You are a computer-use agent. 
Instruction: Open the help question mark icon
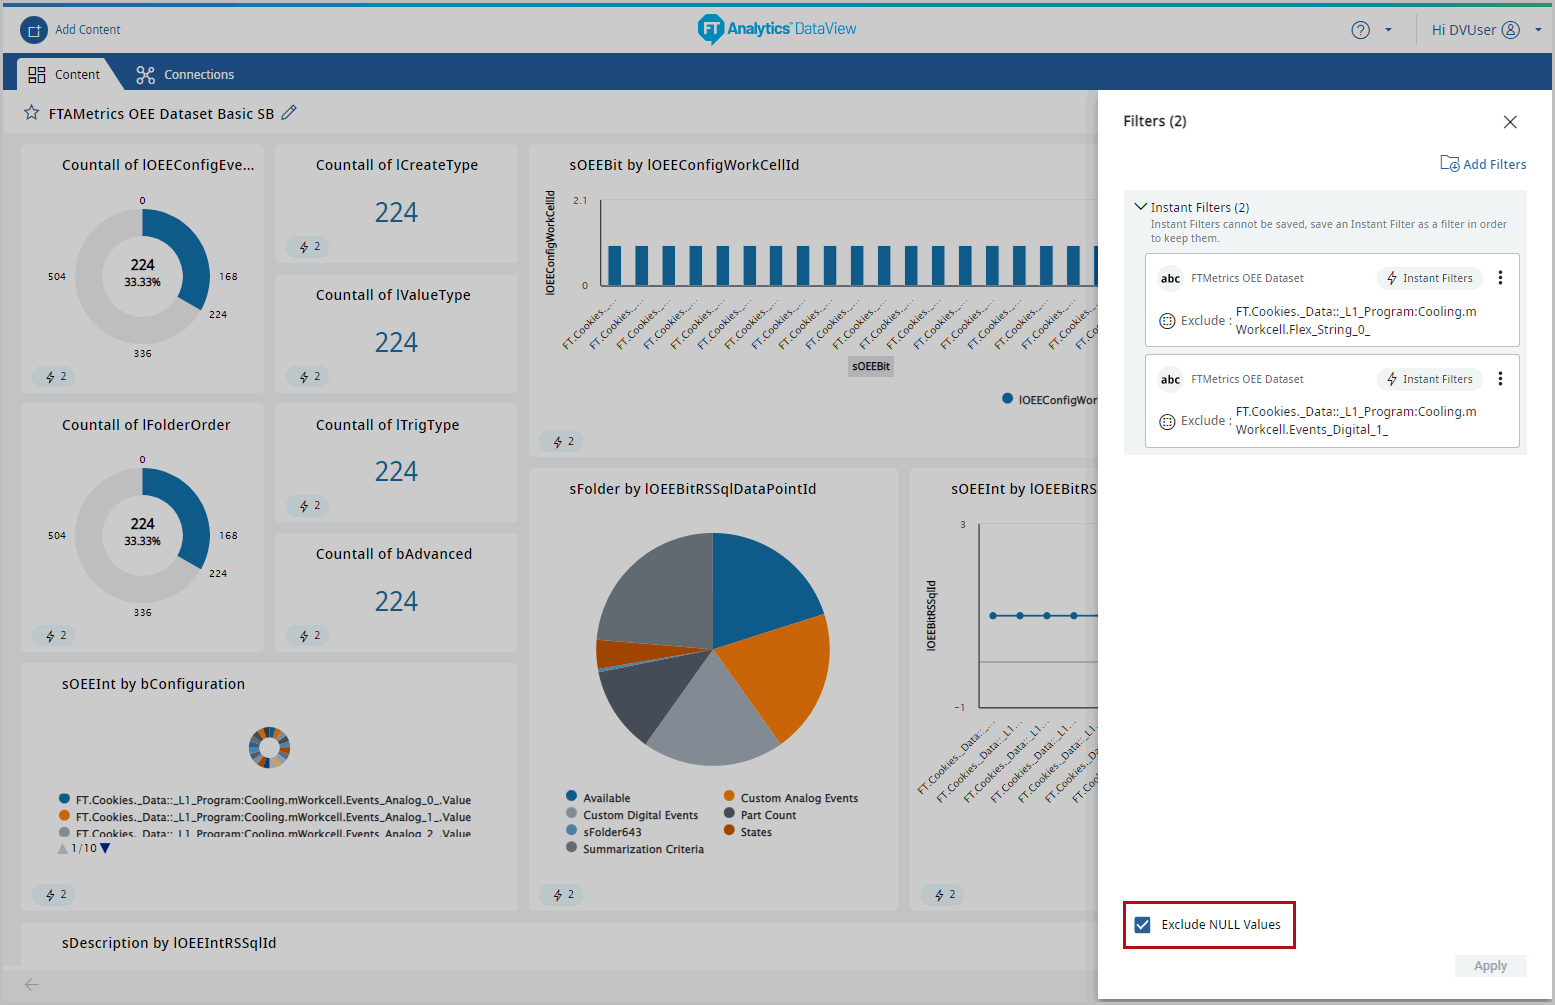[x=1360, y=30]
